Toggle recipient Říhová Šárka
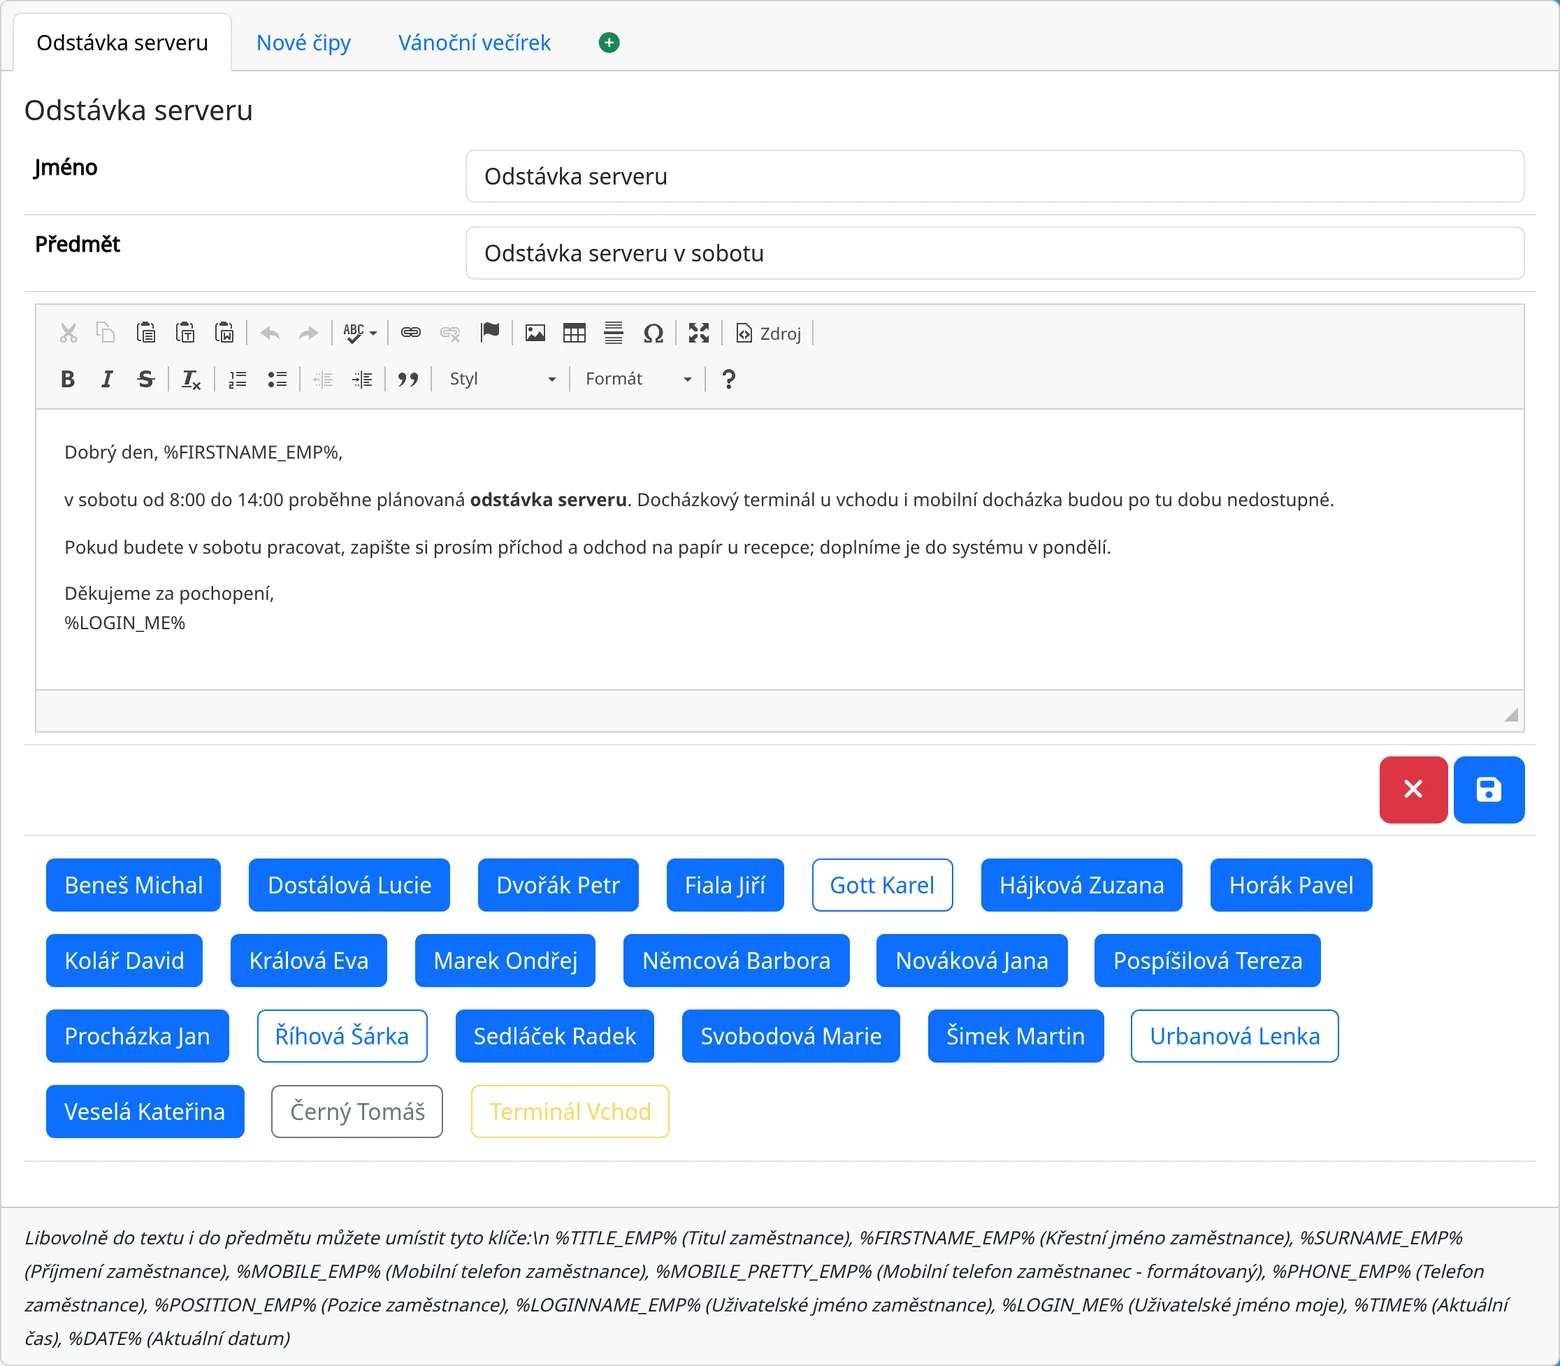 [342, 1036]
